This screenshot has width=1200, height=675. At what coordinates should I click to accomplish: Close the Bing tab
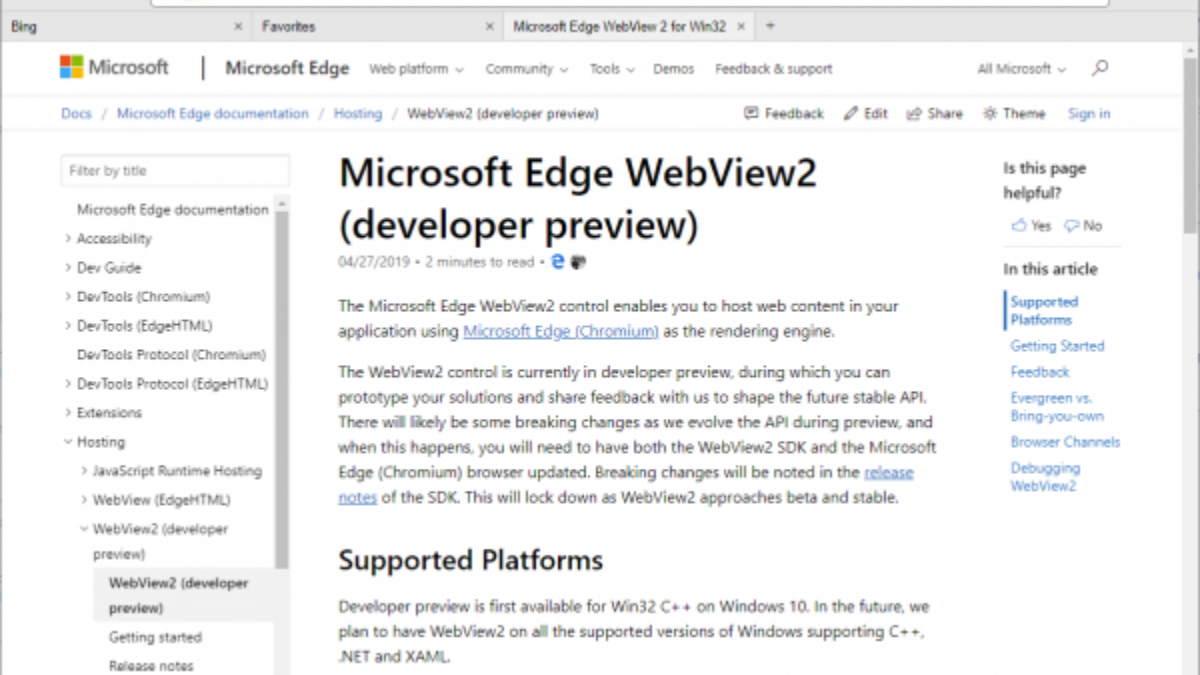[x=238, y=26]
